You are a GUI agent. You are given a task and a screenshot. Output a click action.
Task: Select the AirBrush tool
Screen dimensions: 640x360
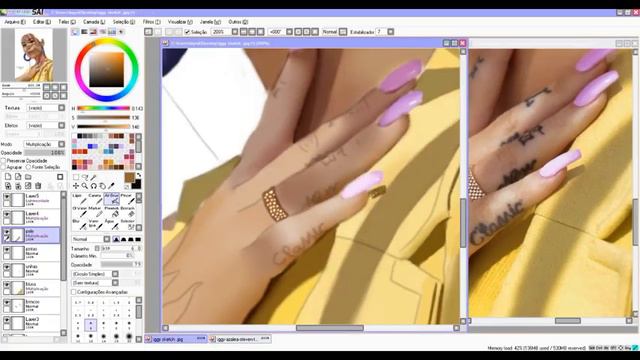click(x=111, y=199)
